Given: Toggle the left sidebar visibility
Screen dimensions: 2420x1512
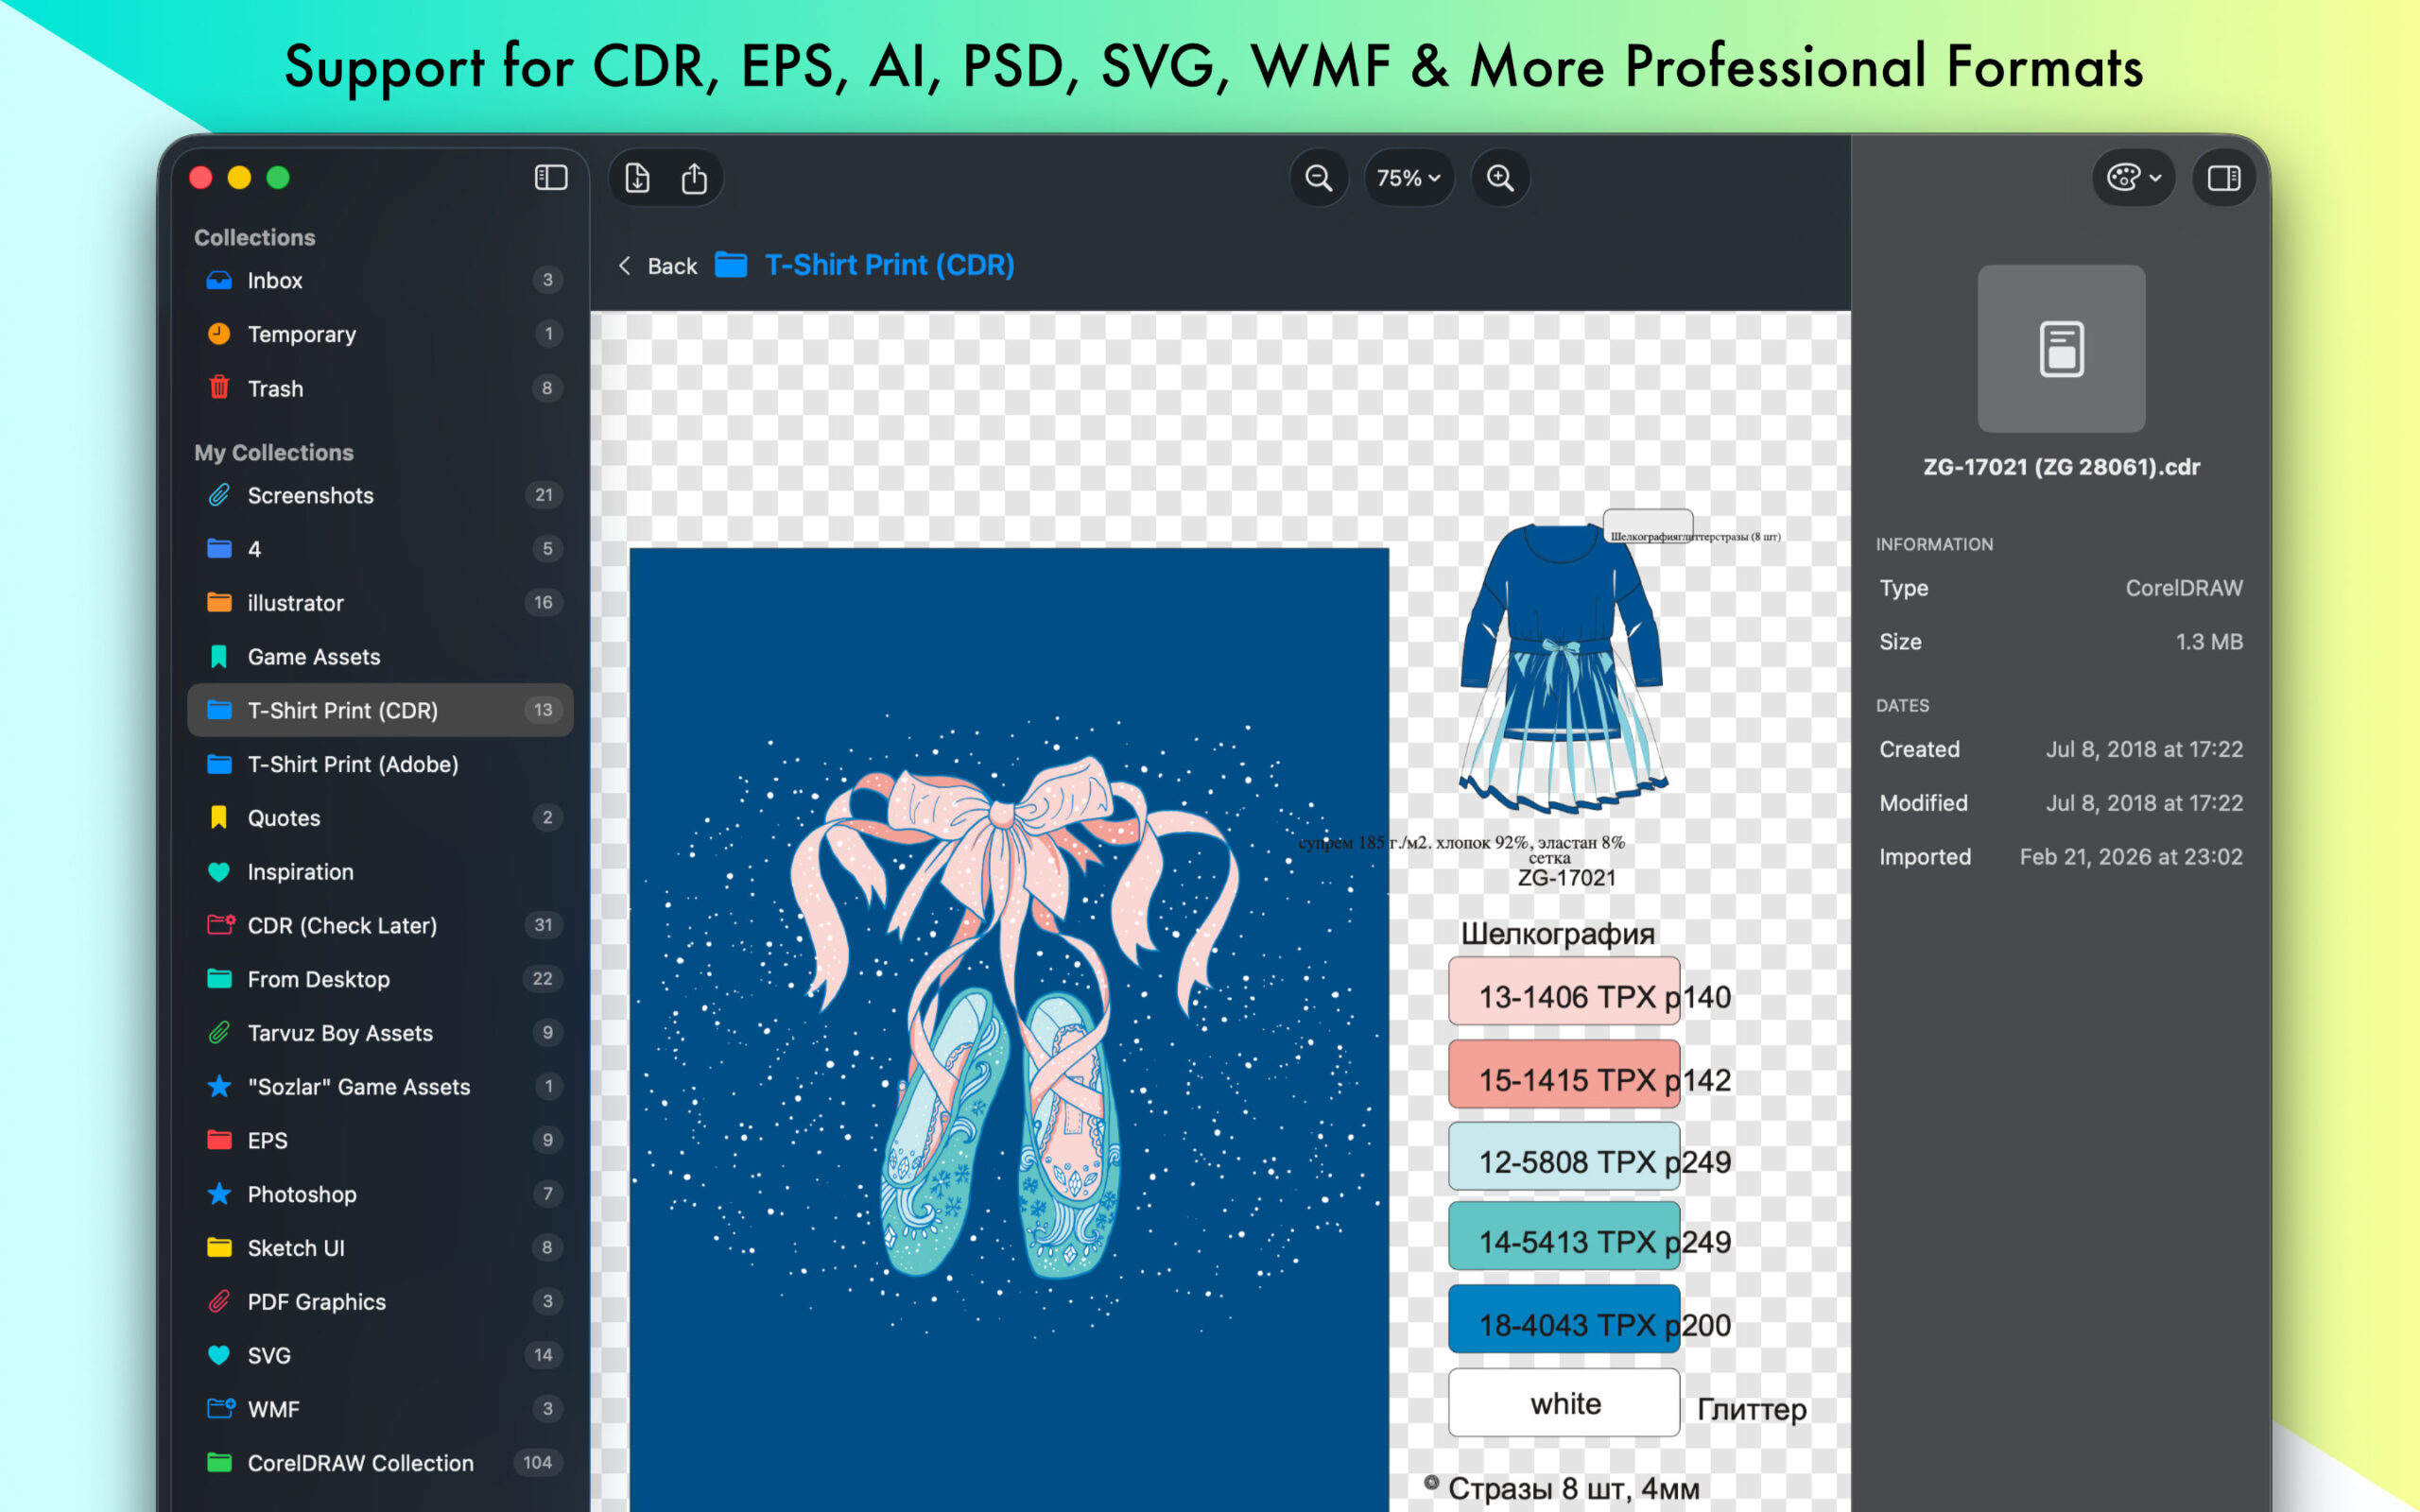Looking at the screenshot, I should click(550, 178).
